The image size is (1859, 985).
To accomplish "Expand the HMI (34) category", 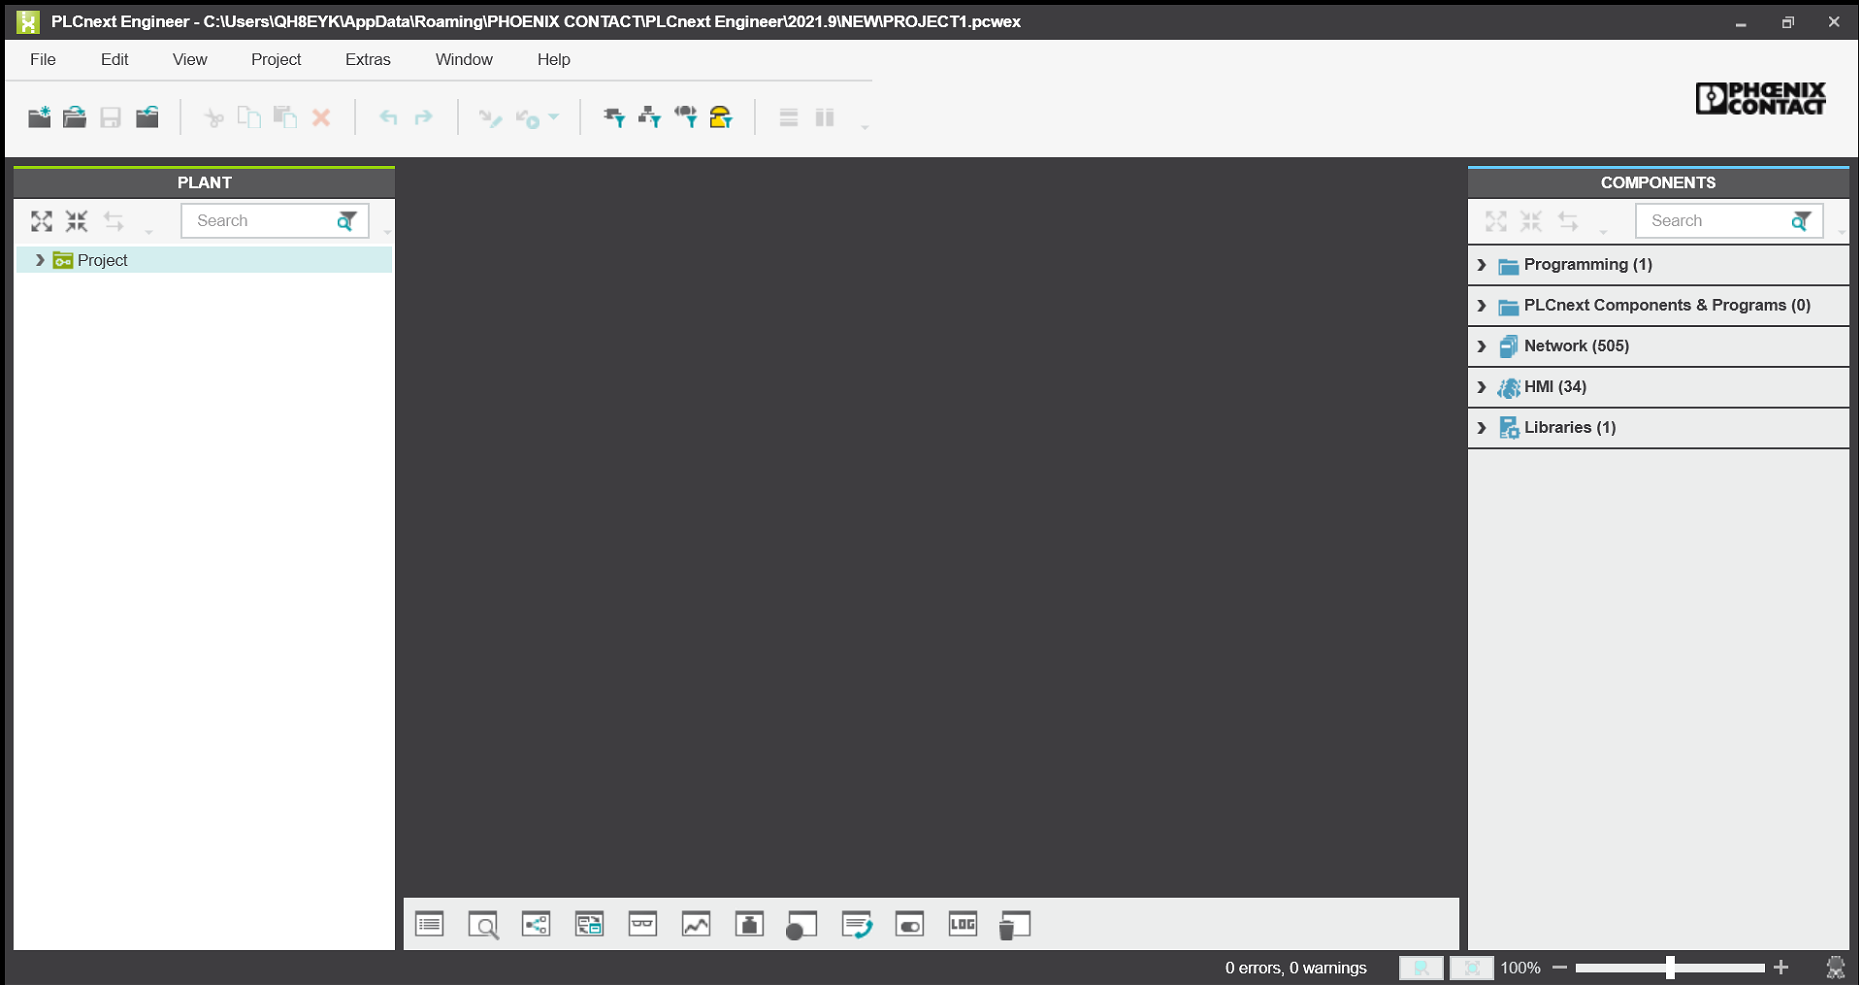I will pyautogui.click(x=1482, y=387).
